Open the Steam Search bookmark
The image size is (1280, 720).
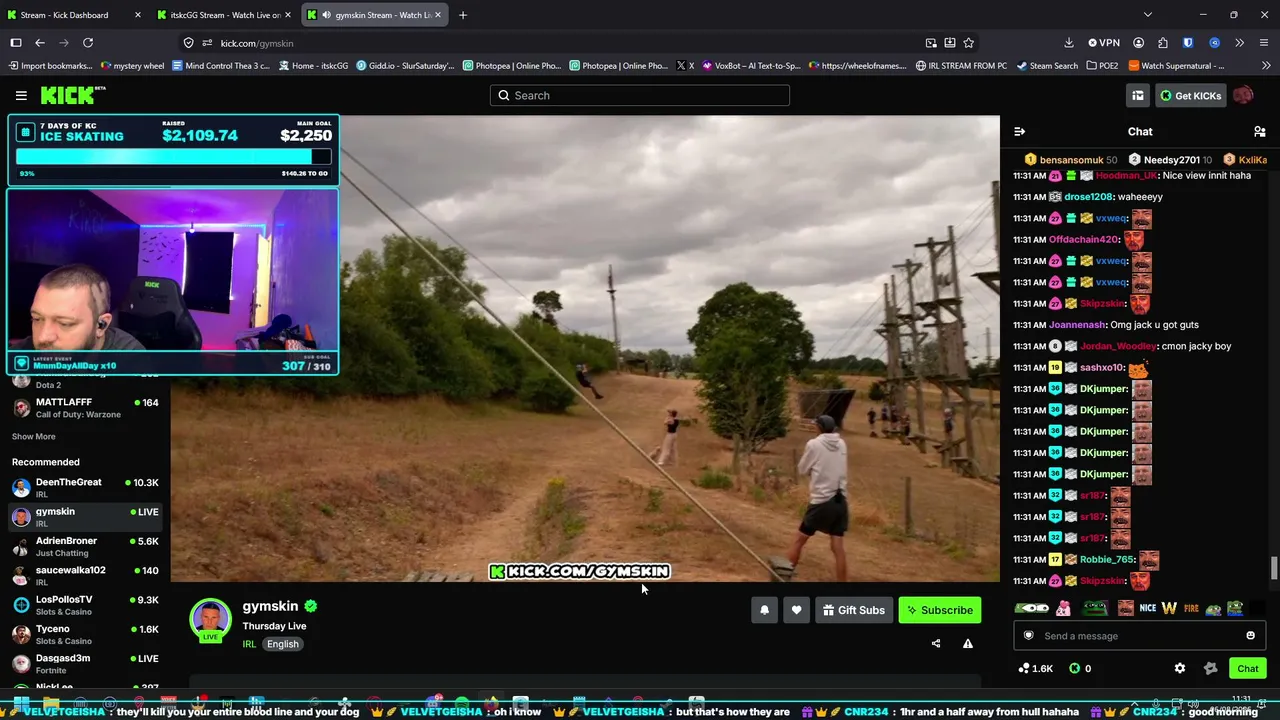1047,66
